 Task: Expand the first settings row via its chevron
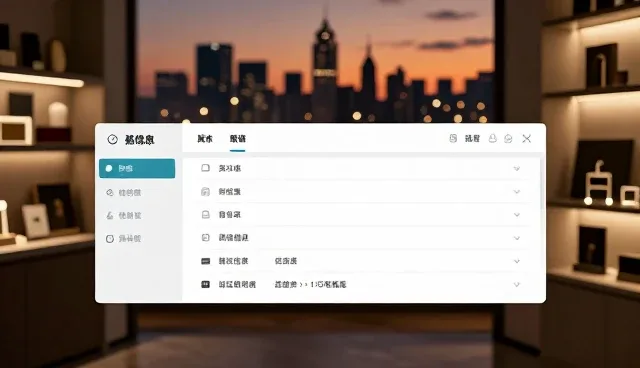[517, 168]
